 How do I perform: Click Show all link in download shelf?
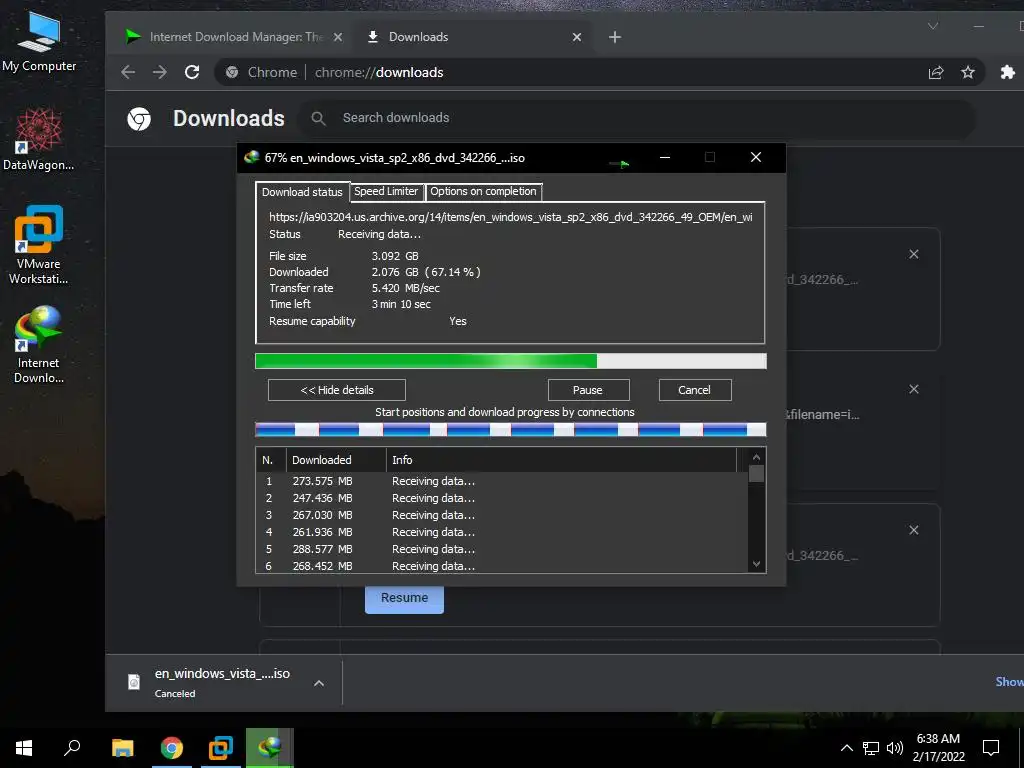pyautogui.click(x=1010, y=682)
